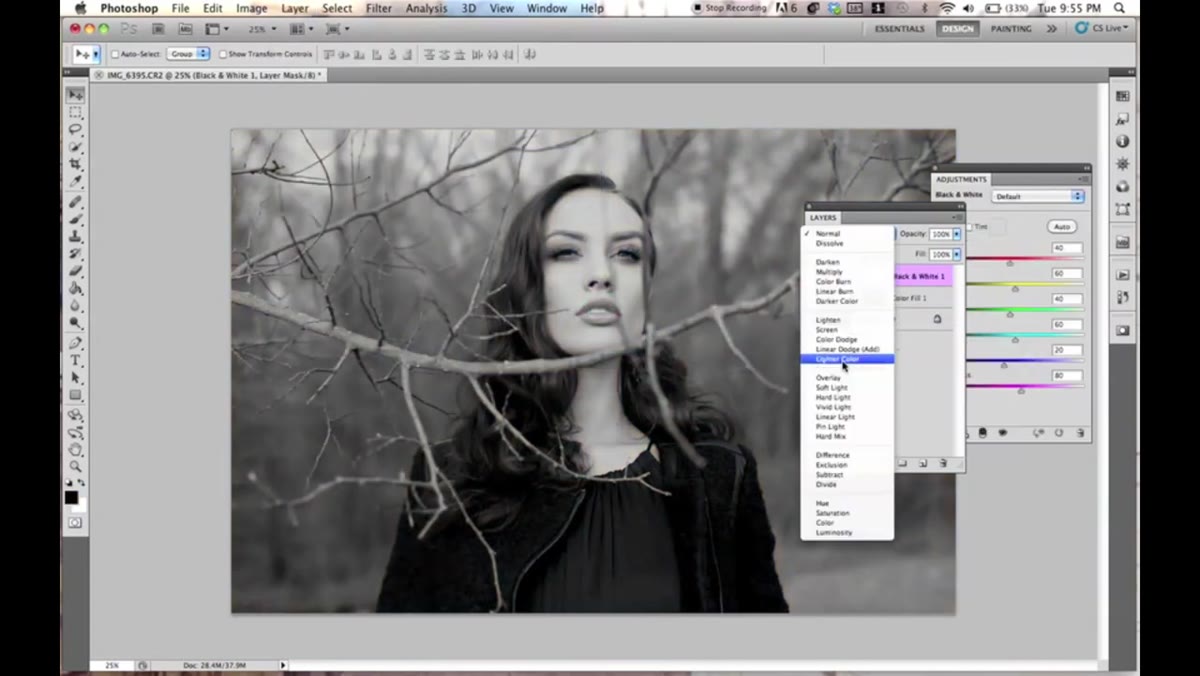Select the Eyedropper tool
This screenshot has width=1200, height=676.
click(76, 181)
